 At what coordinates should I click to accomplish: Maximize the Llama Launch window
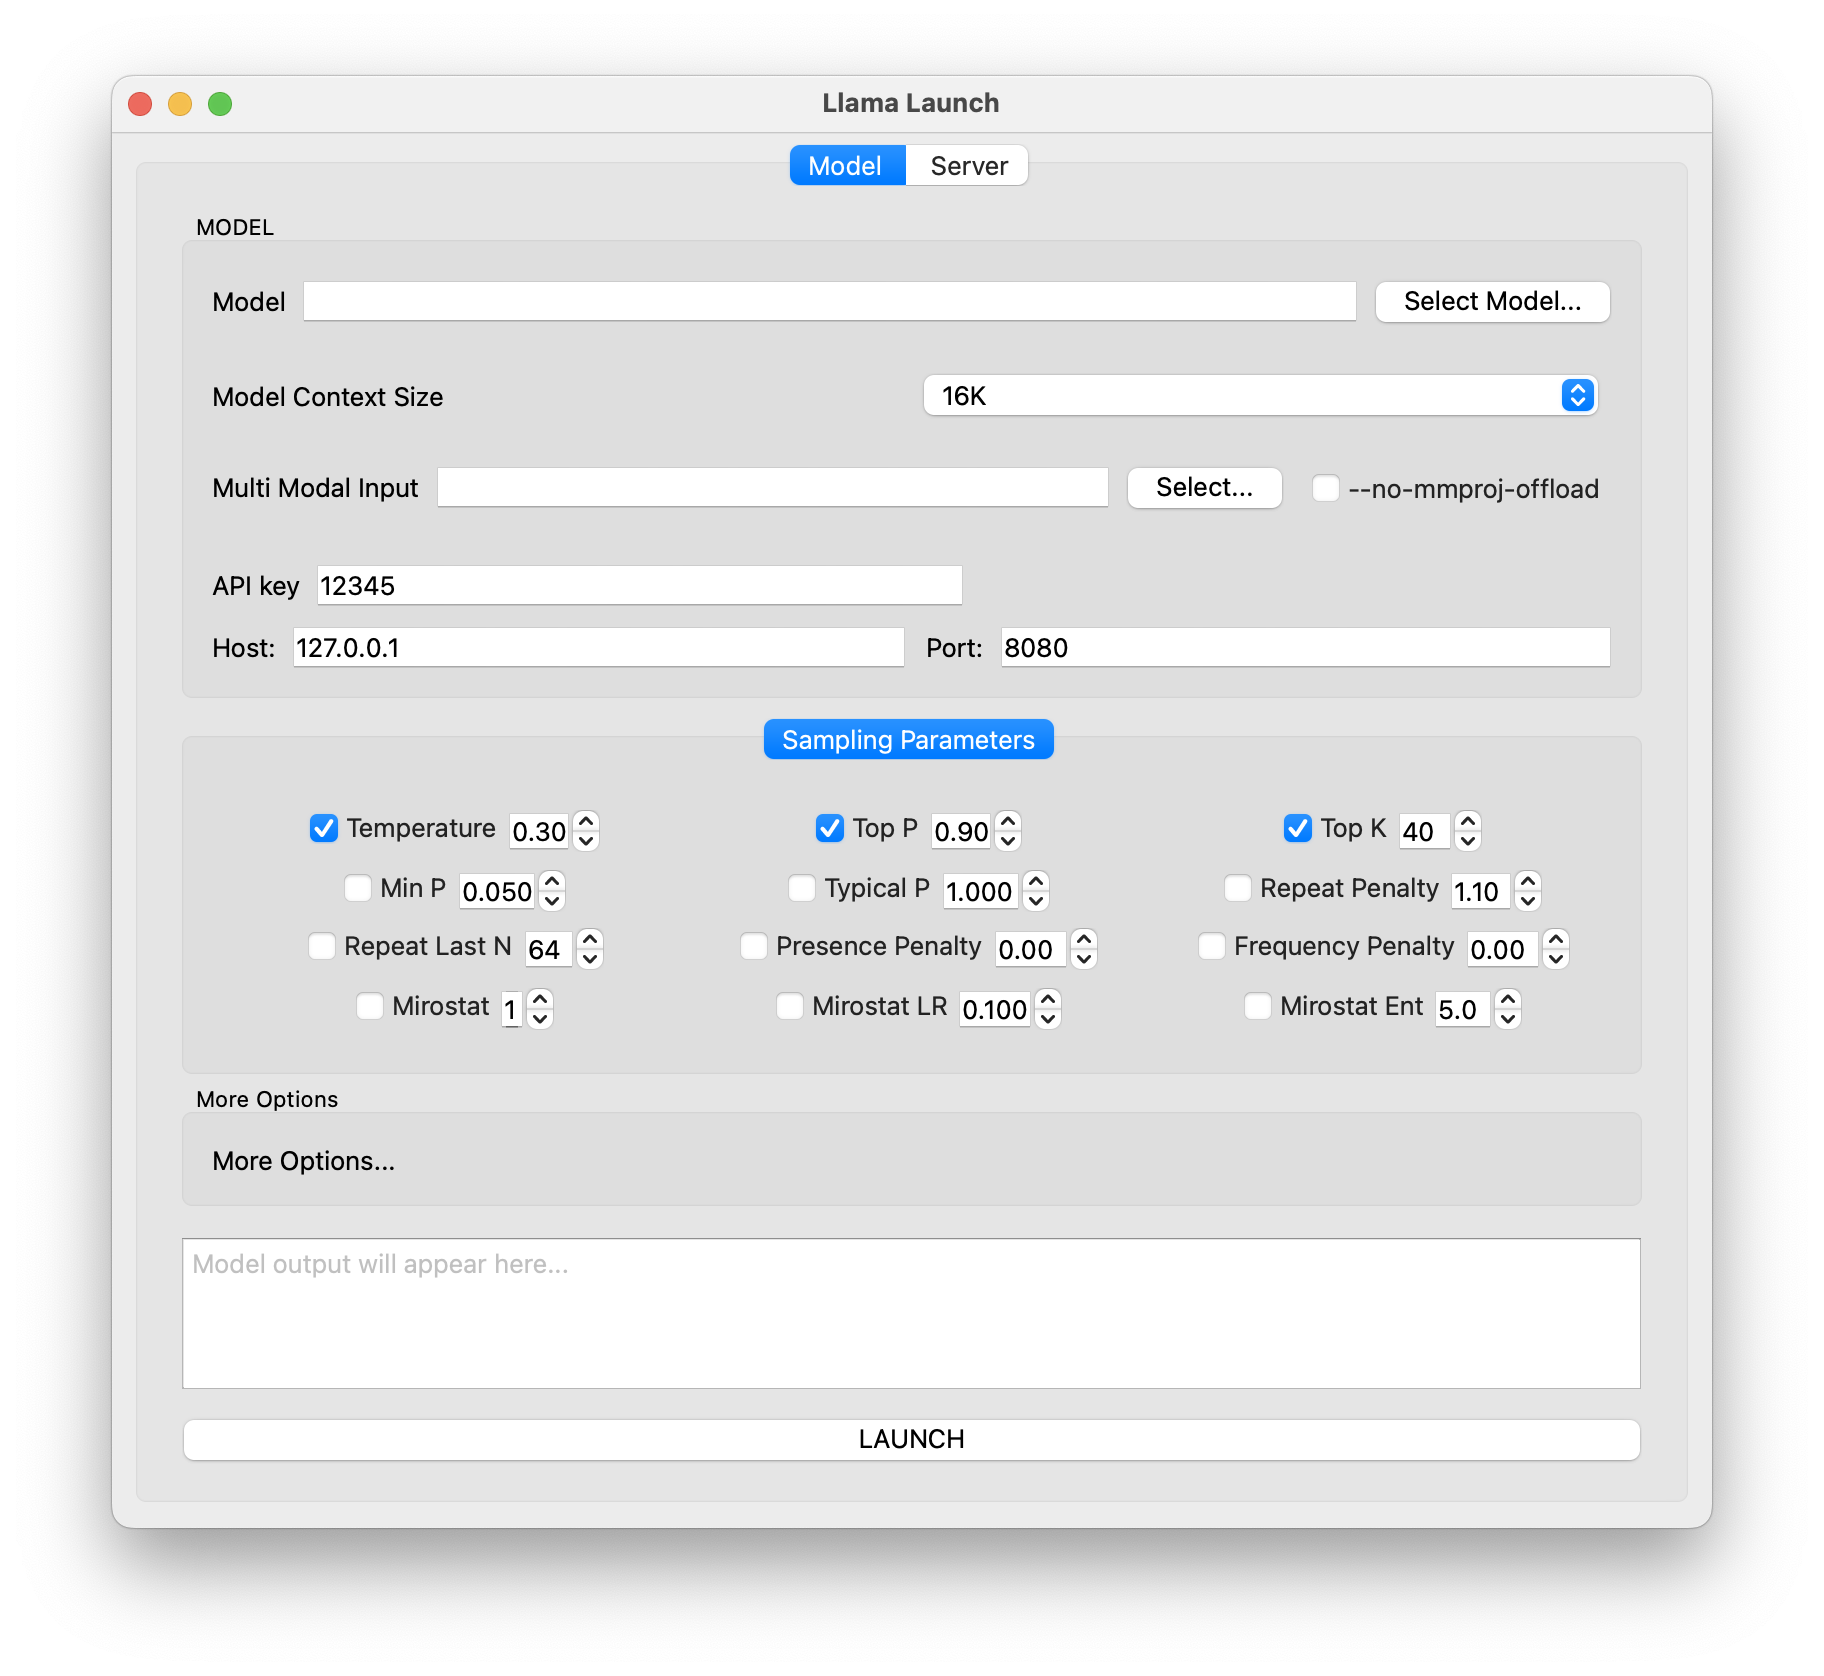pos(220,104)
